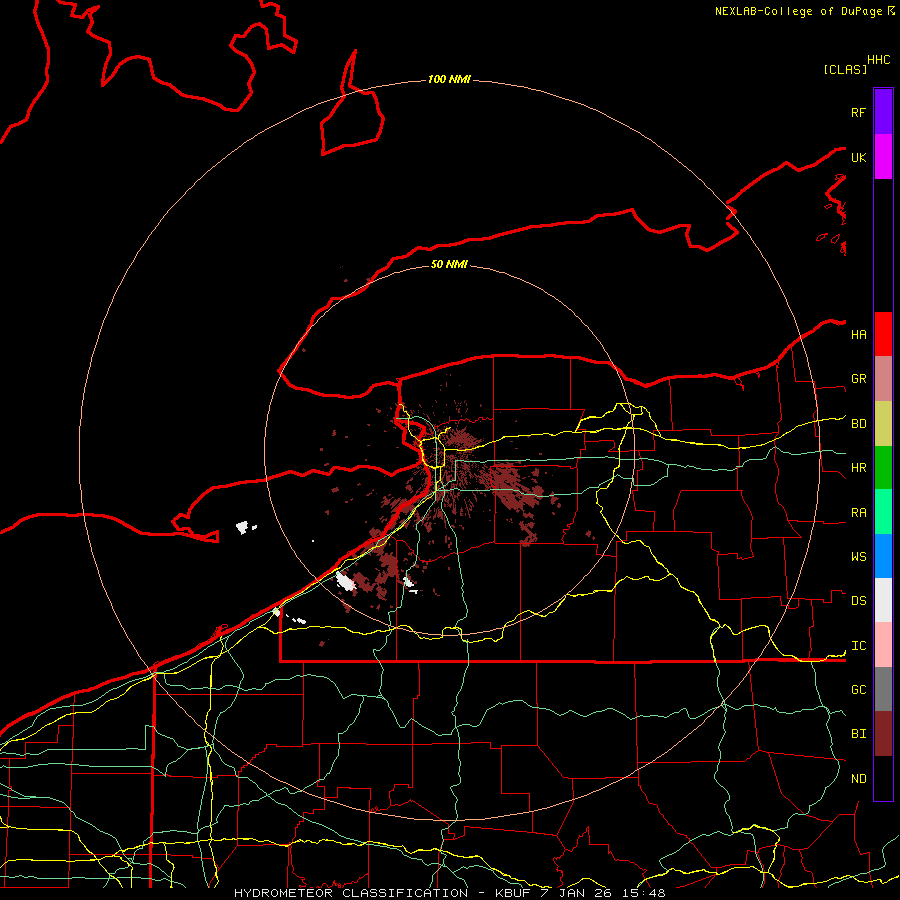Viewport: 900px width, 900px height.
Task: Click the 50 NMI range ring label
Action: (x=449, y=264)
